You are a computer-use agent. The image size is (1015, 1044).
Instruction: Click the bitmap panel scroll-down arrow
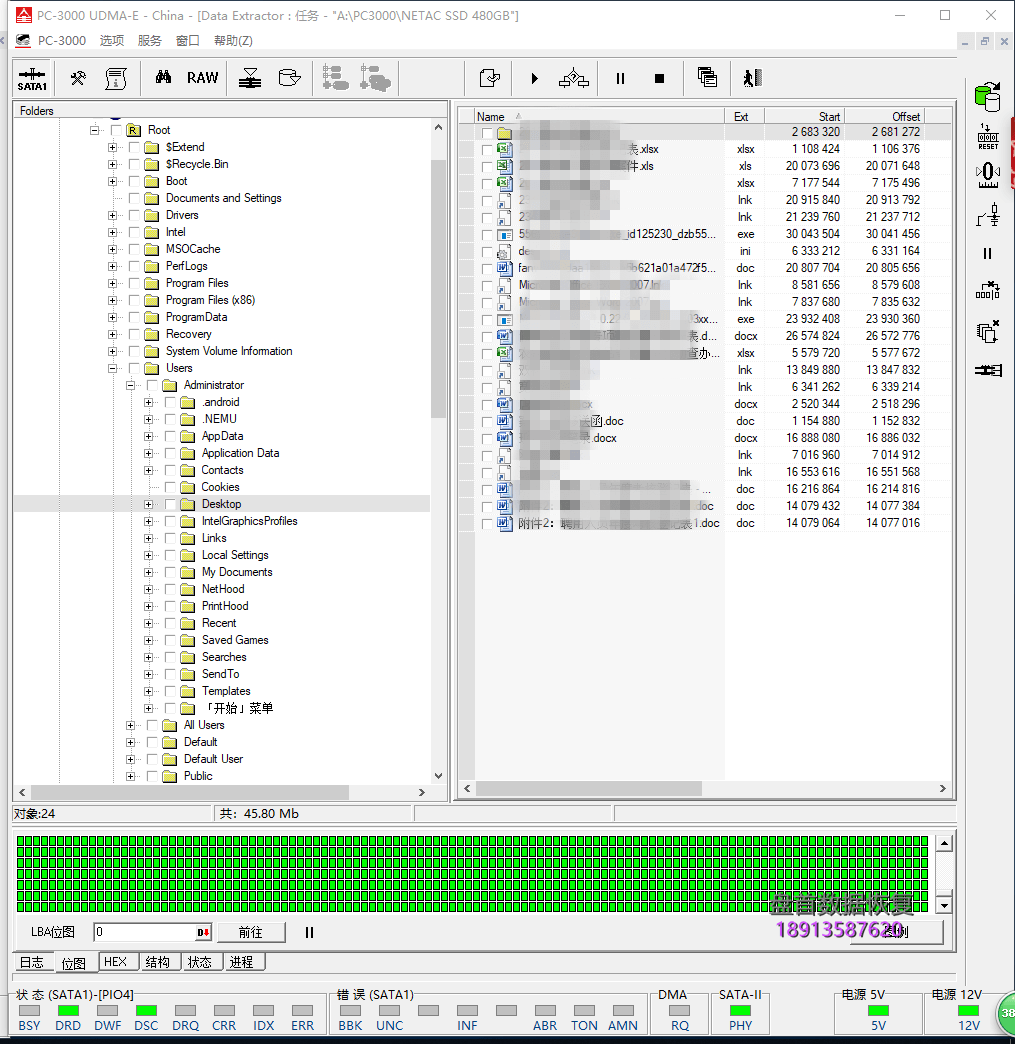[x=944, y=905]
